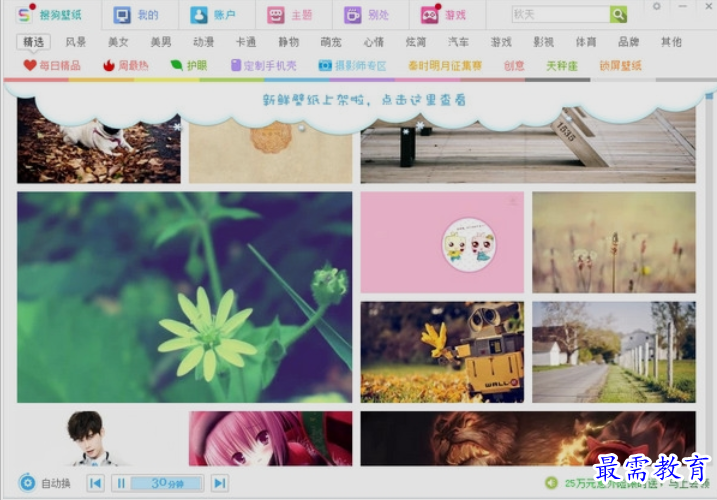Click the search field containing 秋天
This screenshot has height=500, width=717.
(x=561, y=14)
